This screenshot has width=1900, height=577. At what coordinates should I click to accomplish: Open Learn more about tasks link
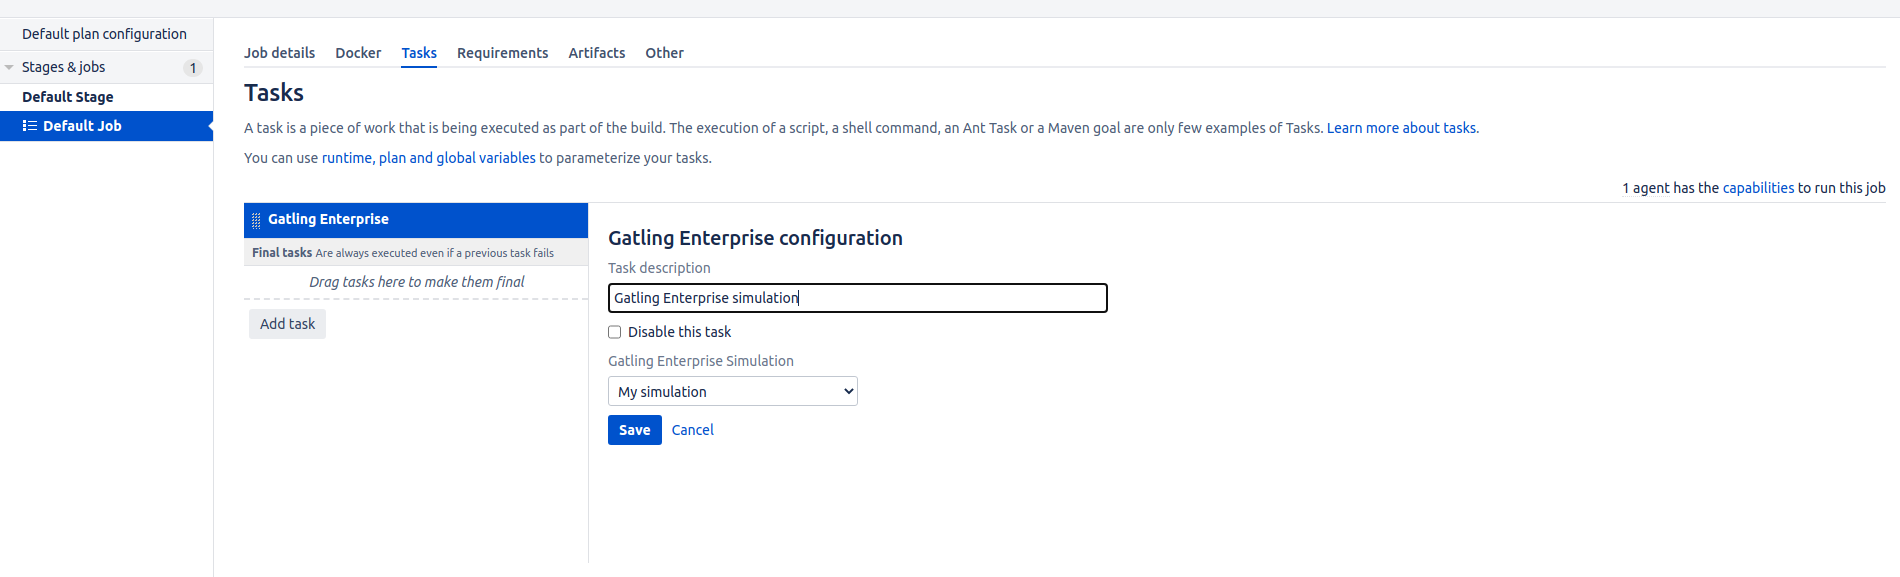click(1401, 128)
